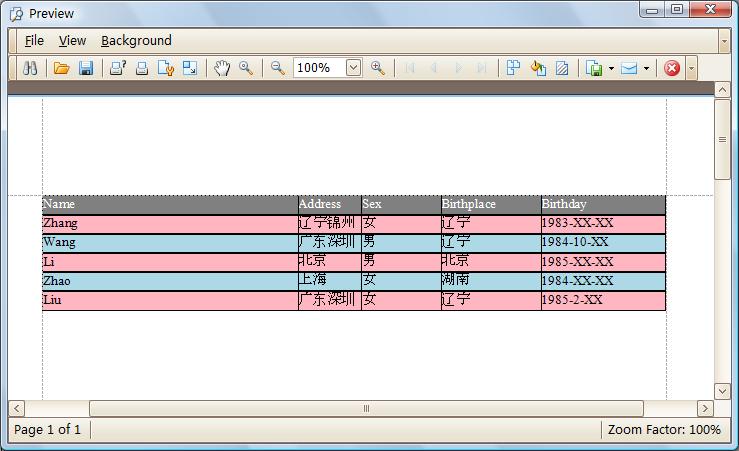
Task: Maximize the Preview window
Action: [677, 9]
